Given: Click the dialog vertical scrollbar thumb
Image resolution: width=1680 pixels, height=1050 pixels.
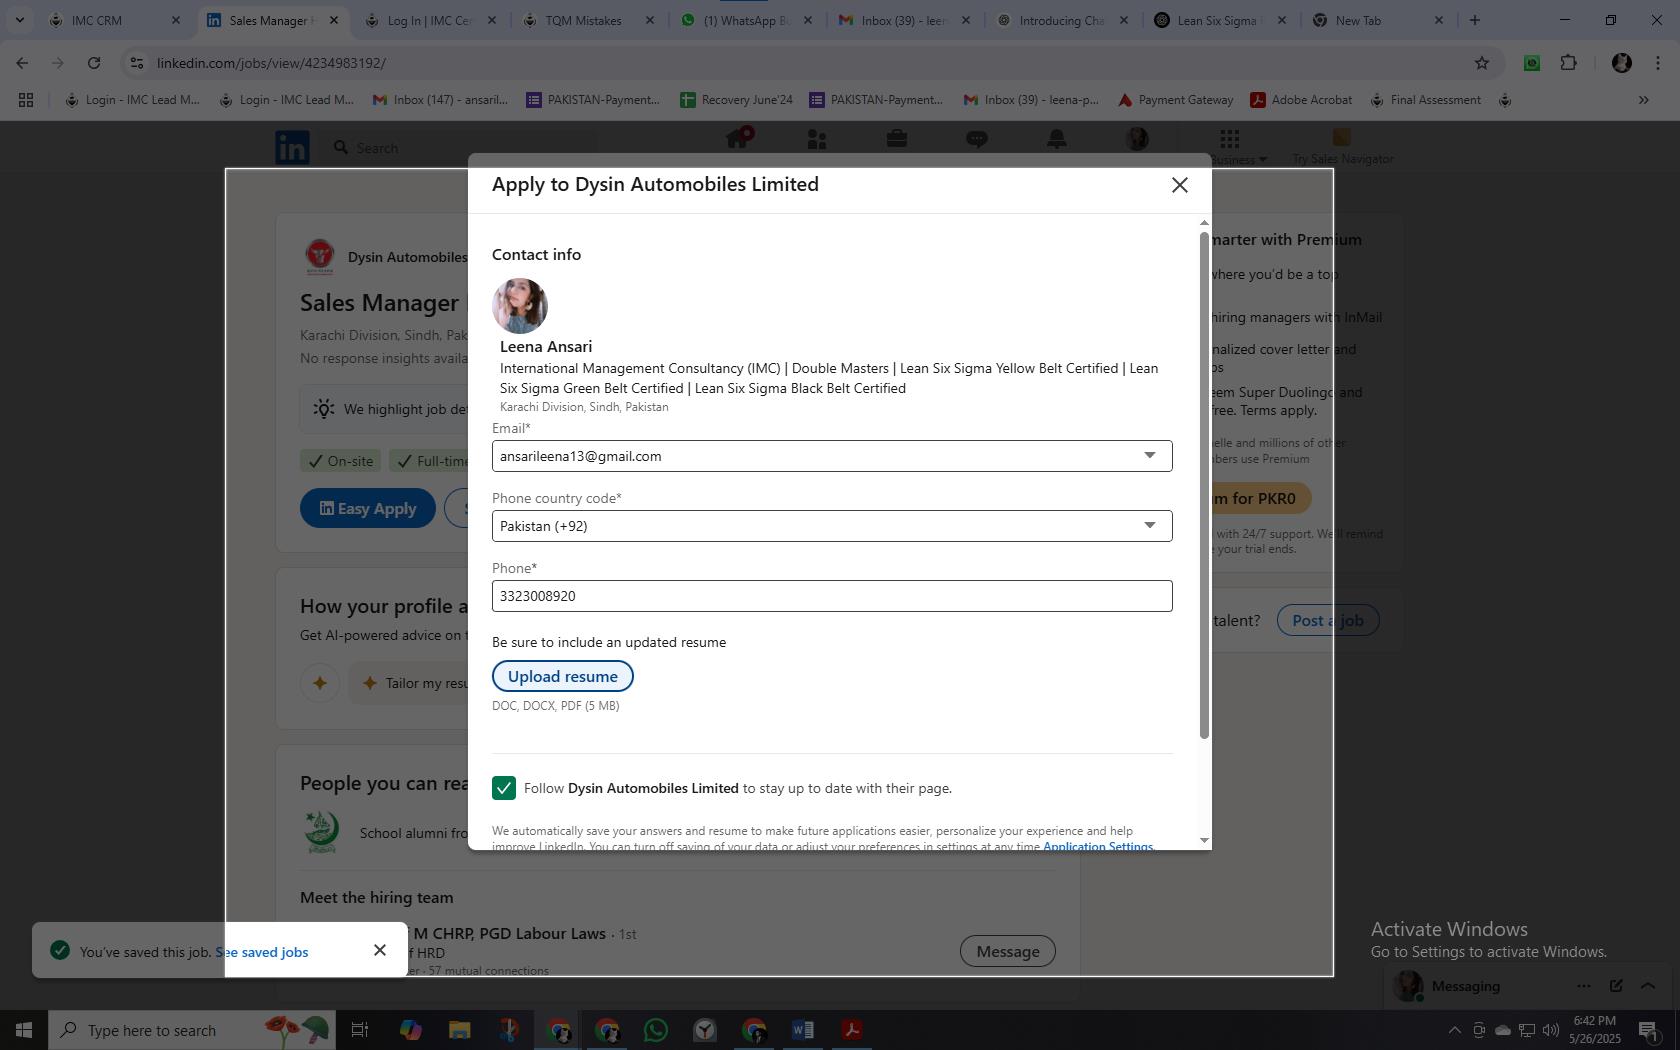Looking at the screenshot, I should [x=1204, y=485].
